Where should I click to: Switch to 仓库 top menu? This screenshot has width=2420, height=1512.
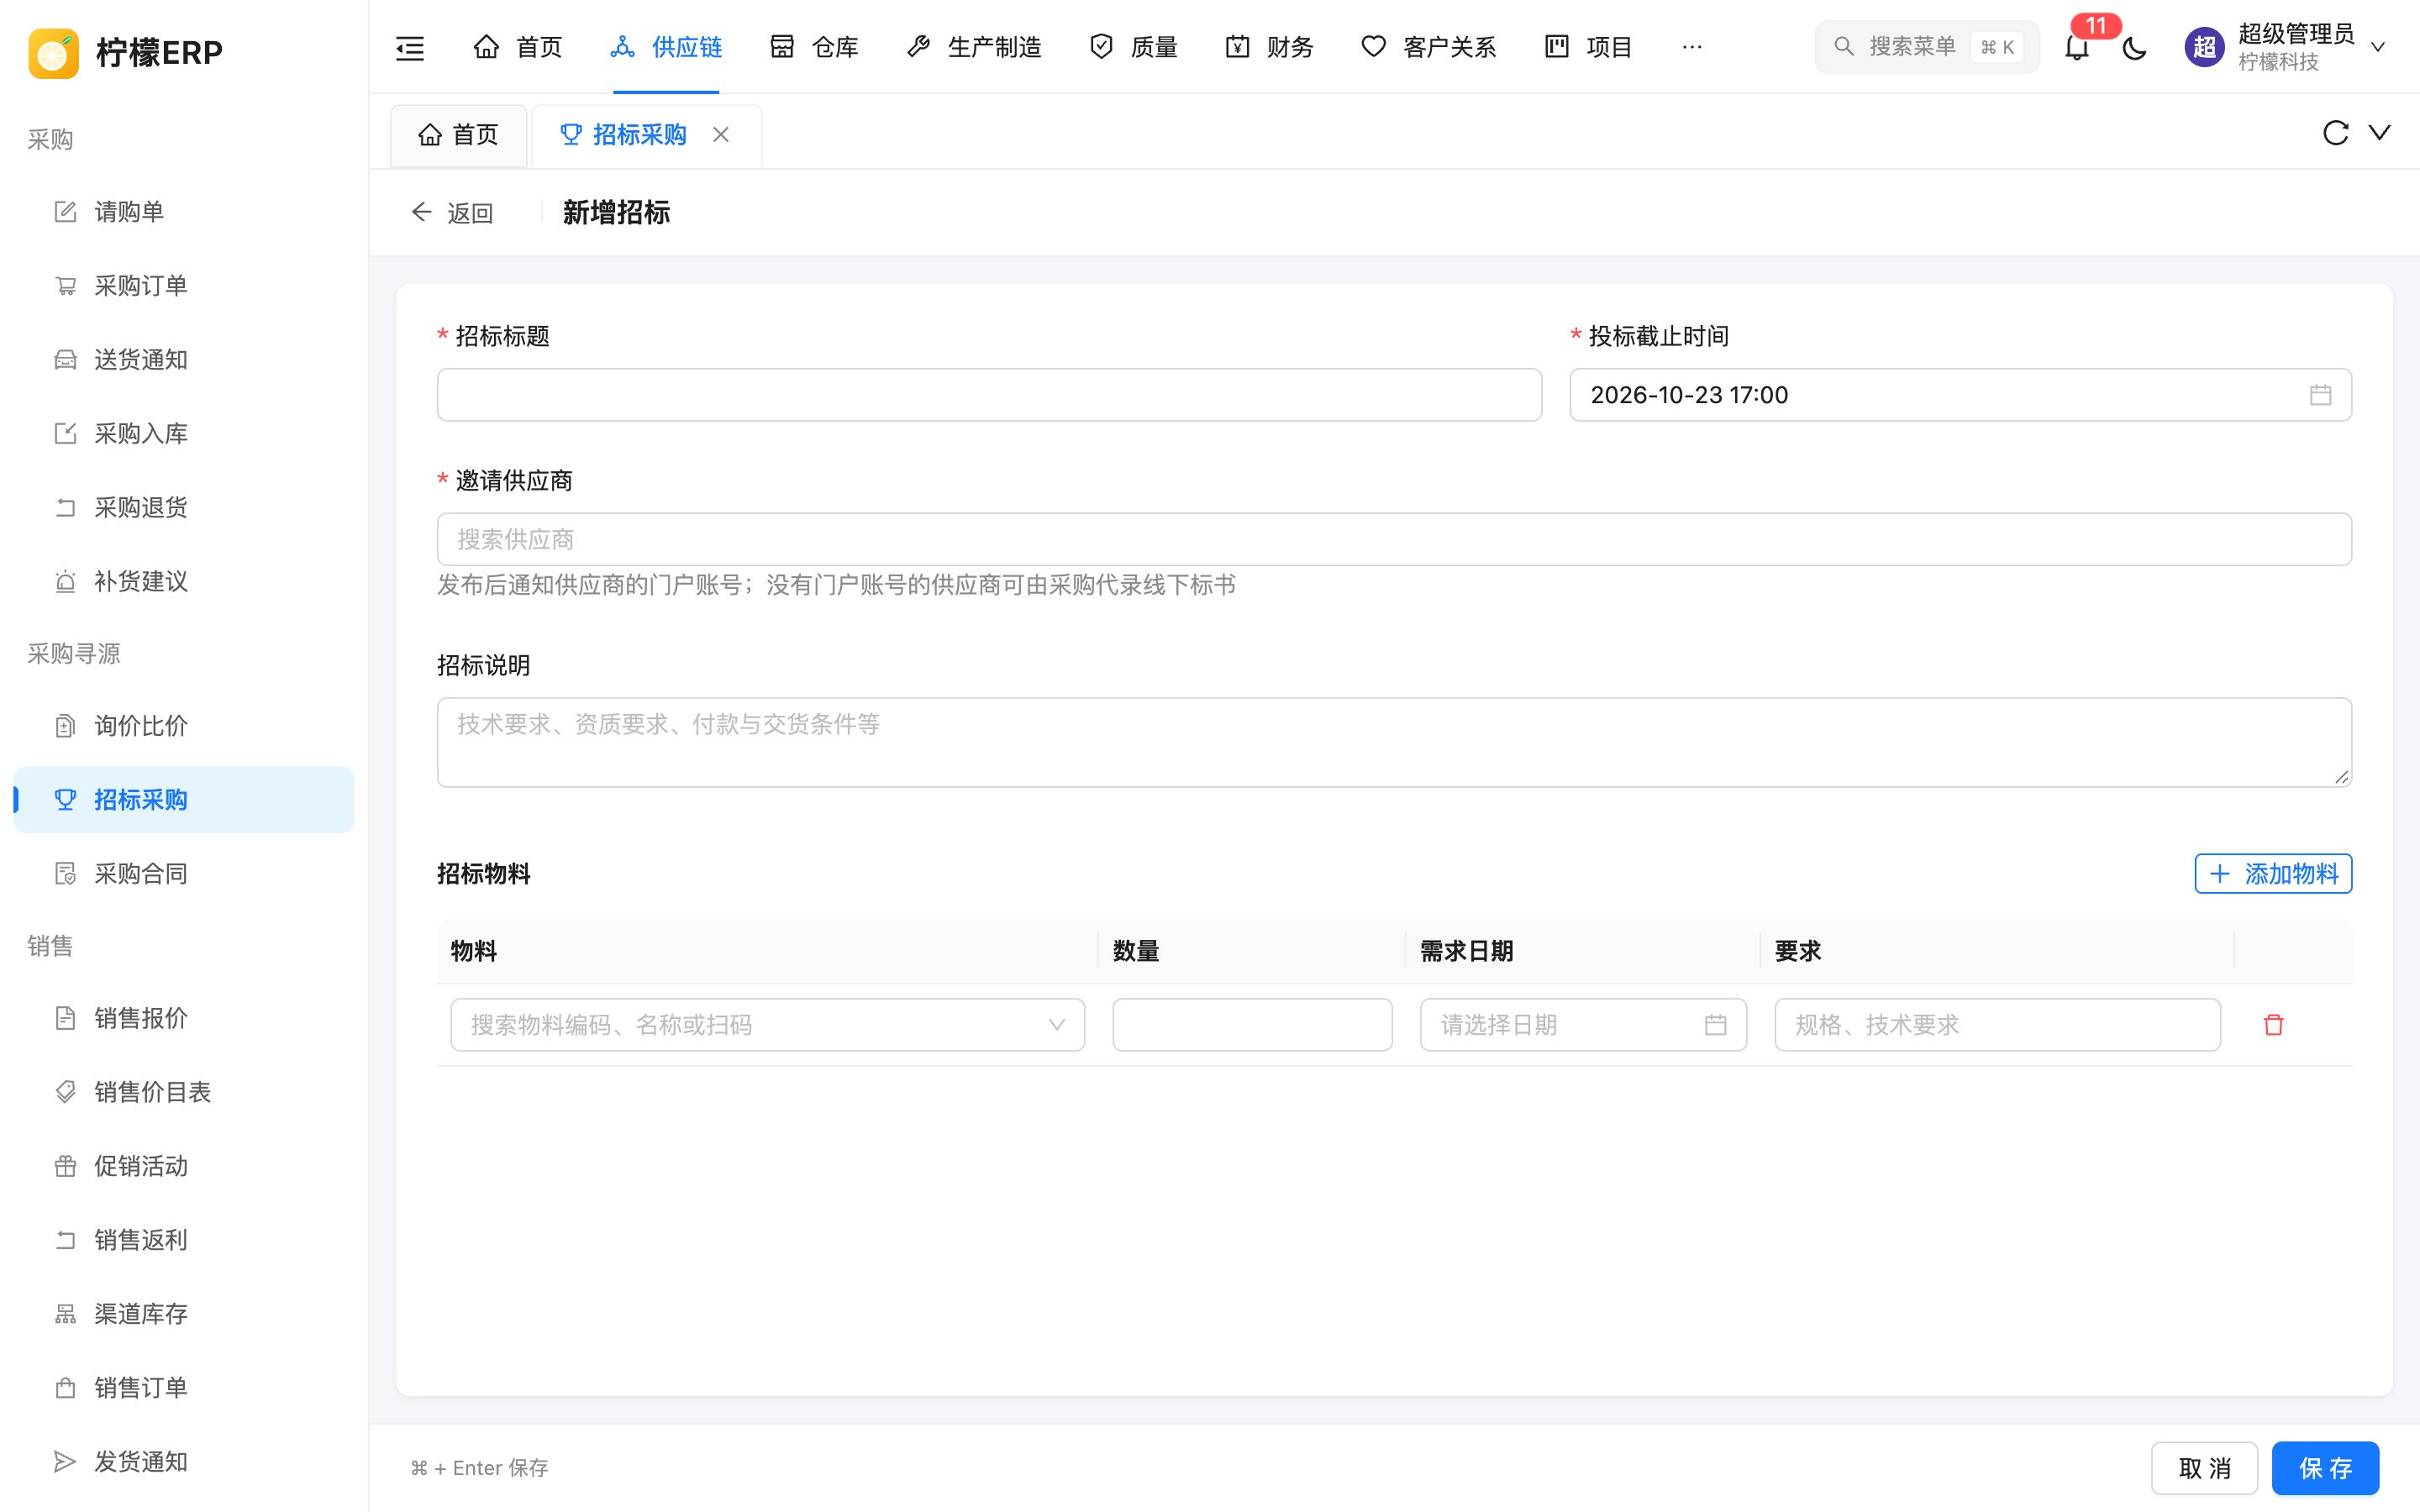tap(814, 47)
